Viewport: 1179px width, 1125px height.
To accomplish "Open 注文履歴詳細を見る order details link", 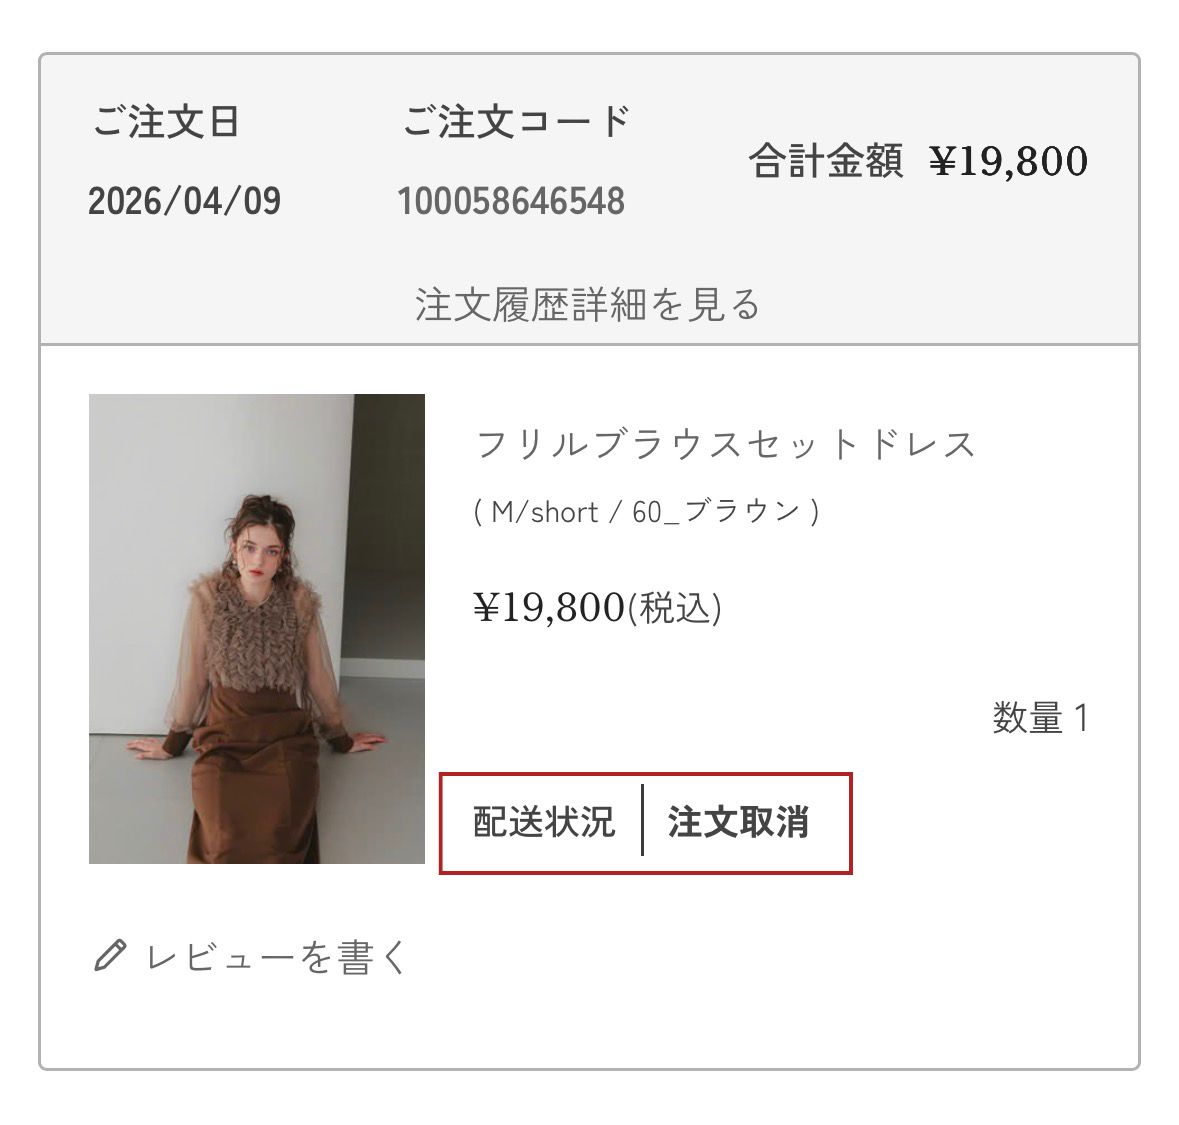I will (x=587, y=304).
